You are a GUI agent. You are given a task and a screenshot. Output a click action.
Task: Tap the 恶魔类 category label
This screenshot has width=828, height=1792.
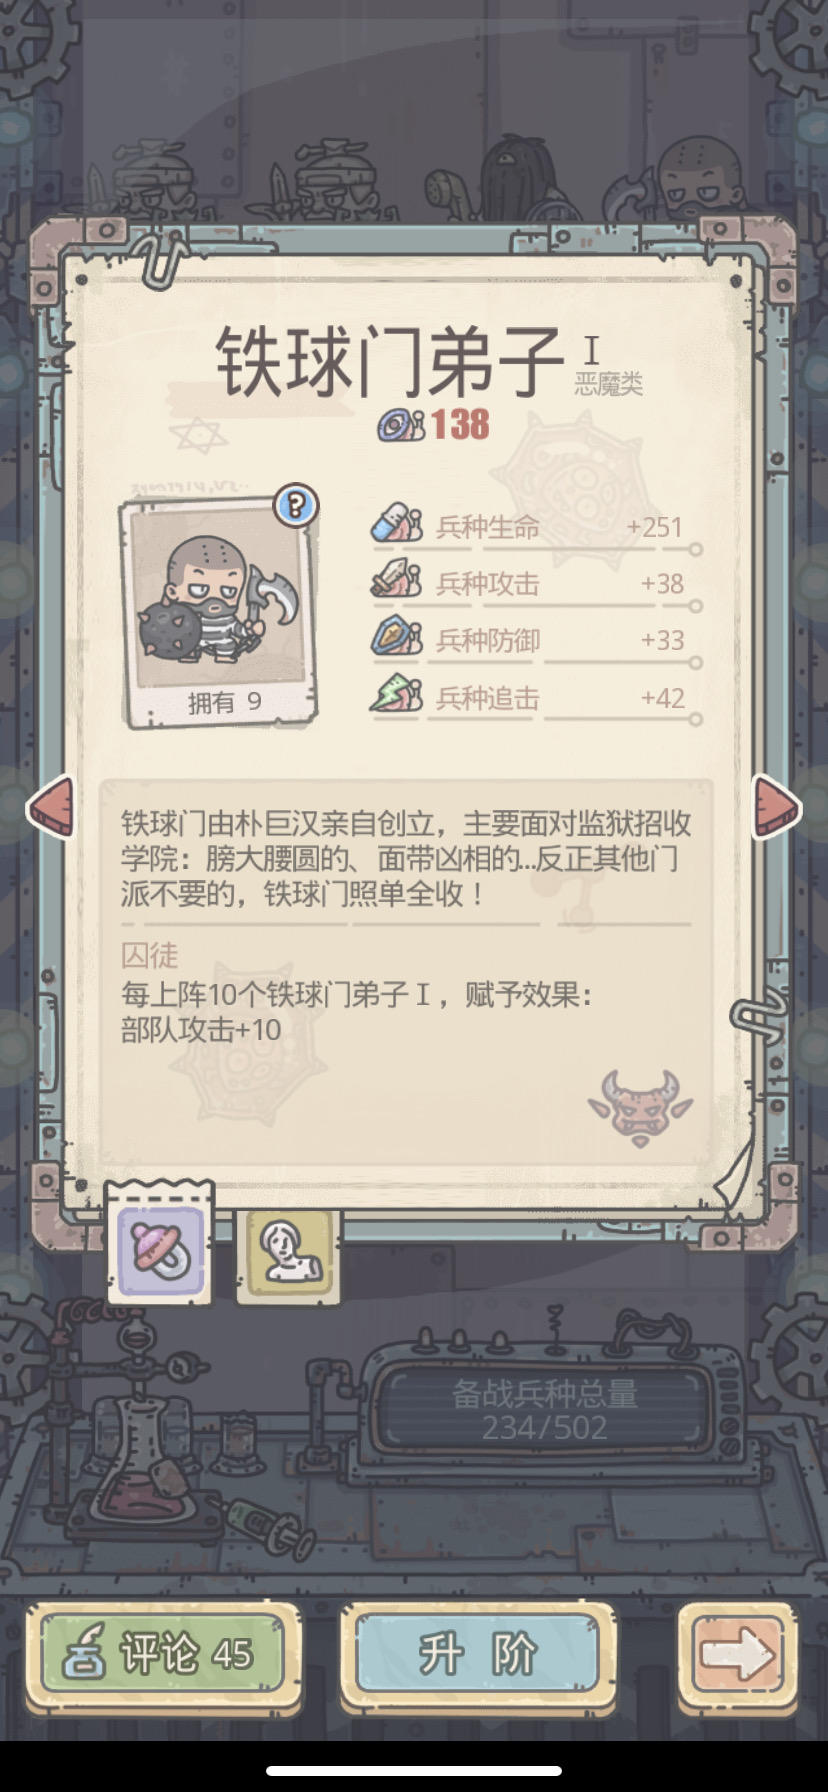coord(608,384)
